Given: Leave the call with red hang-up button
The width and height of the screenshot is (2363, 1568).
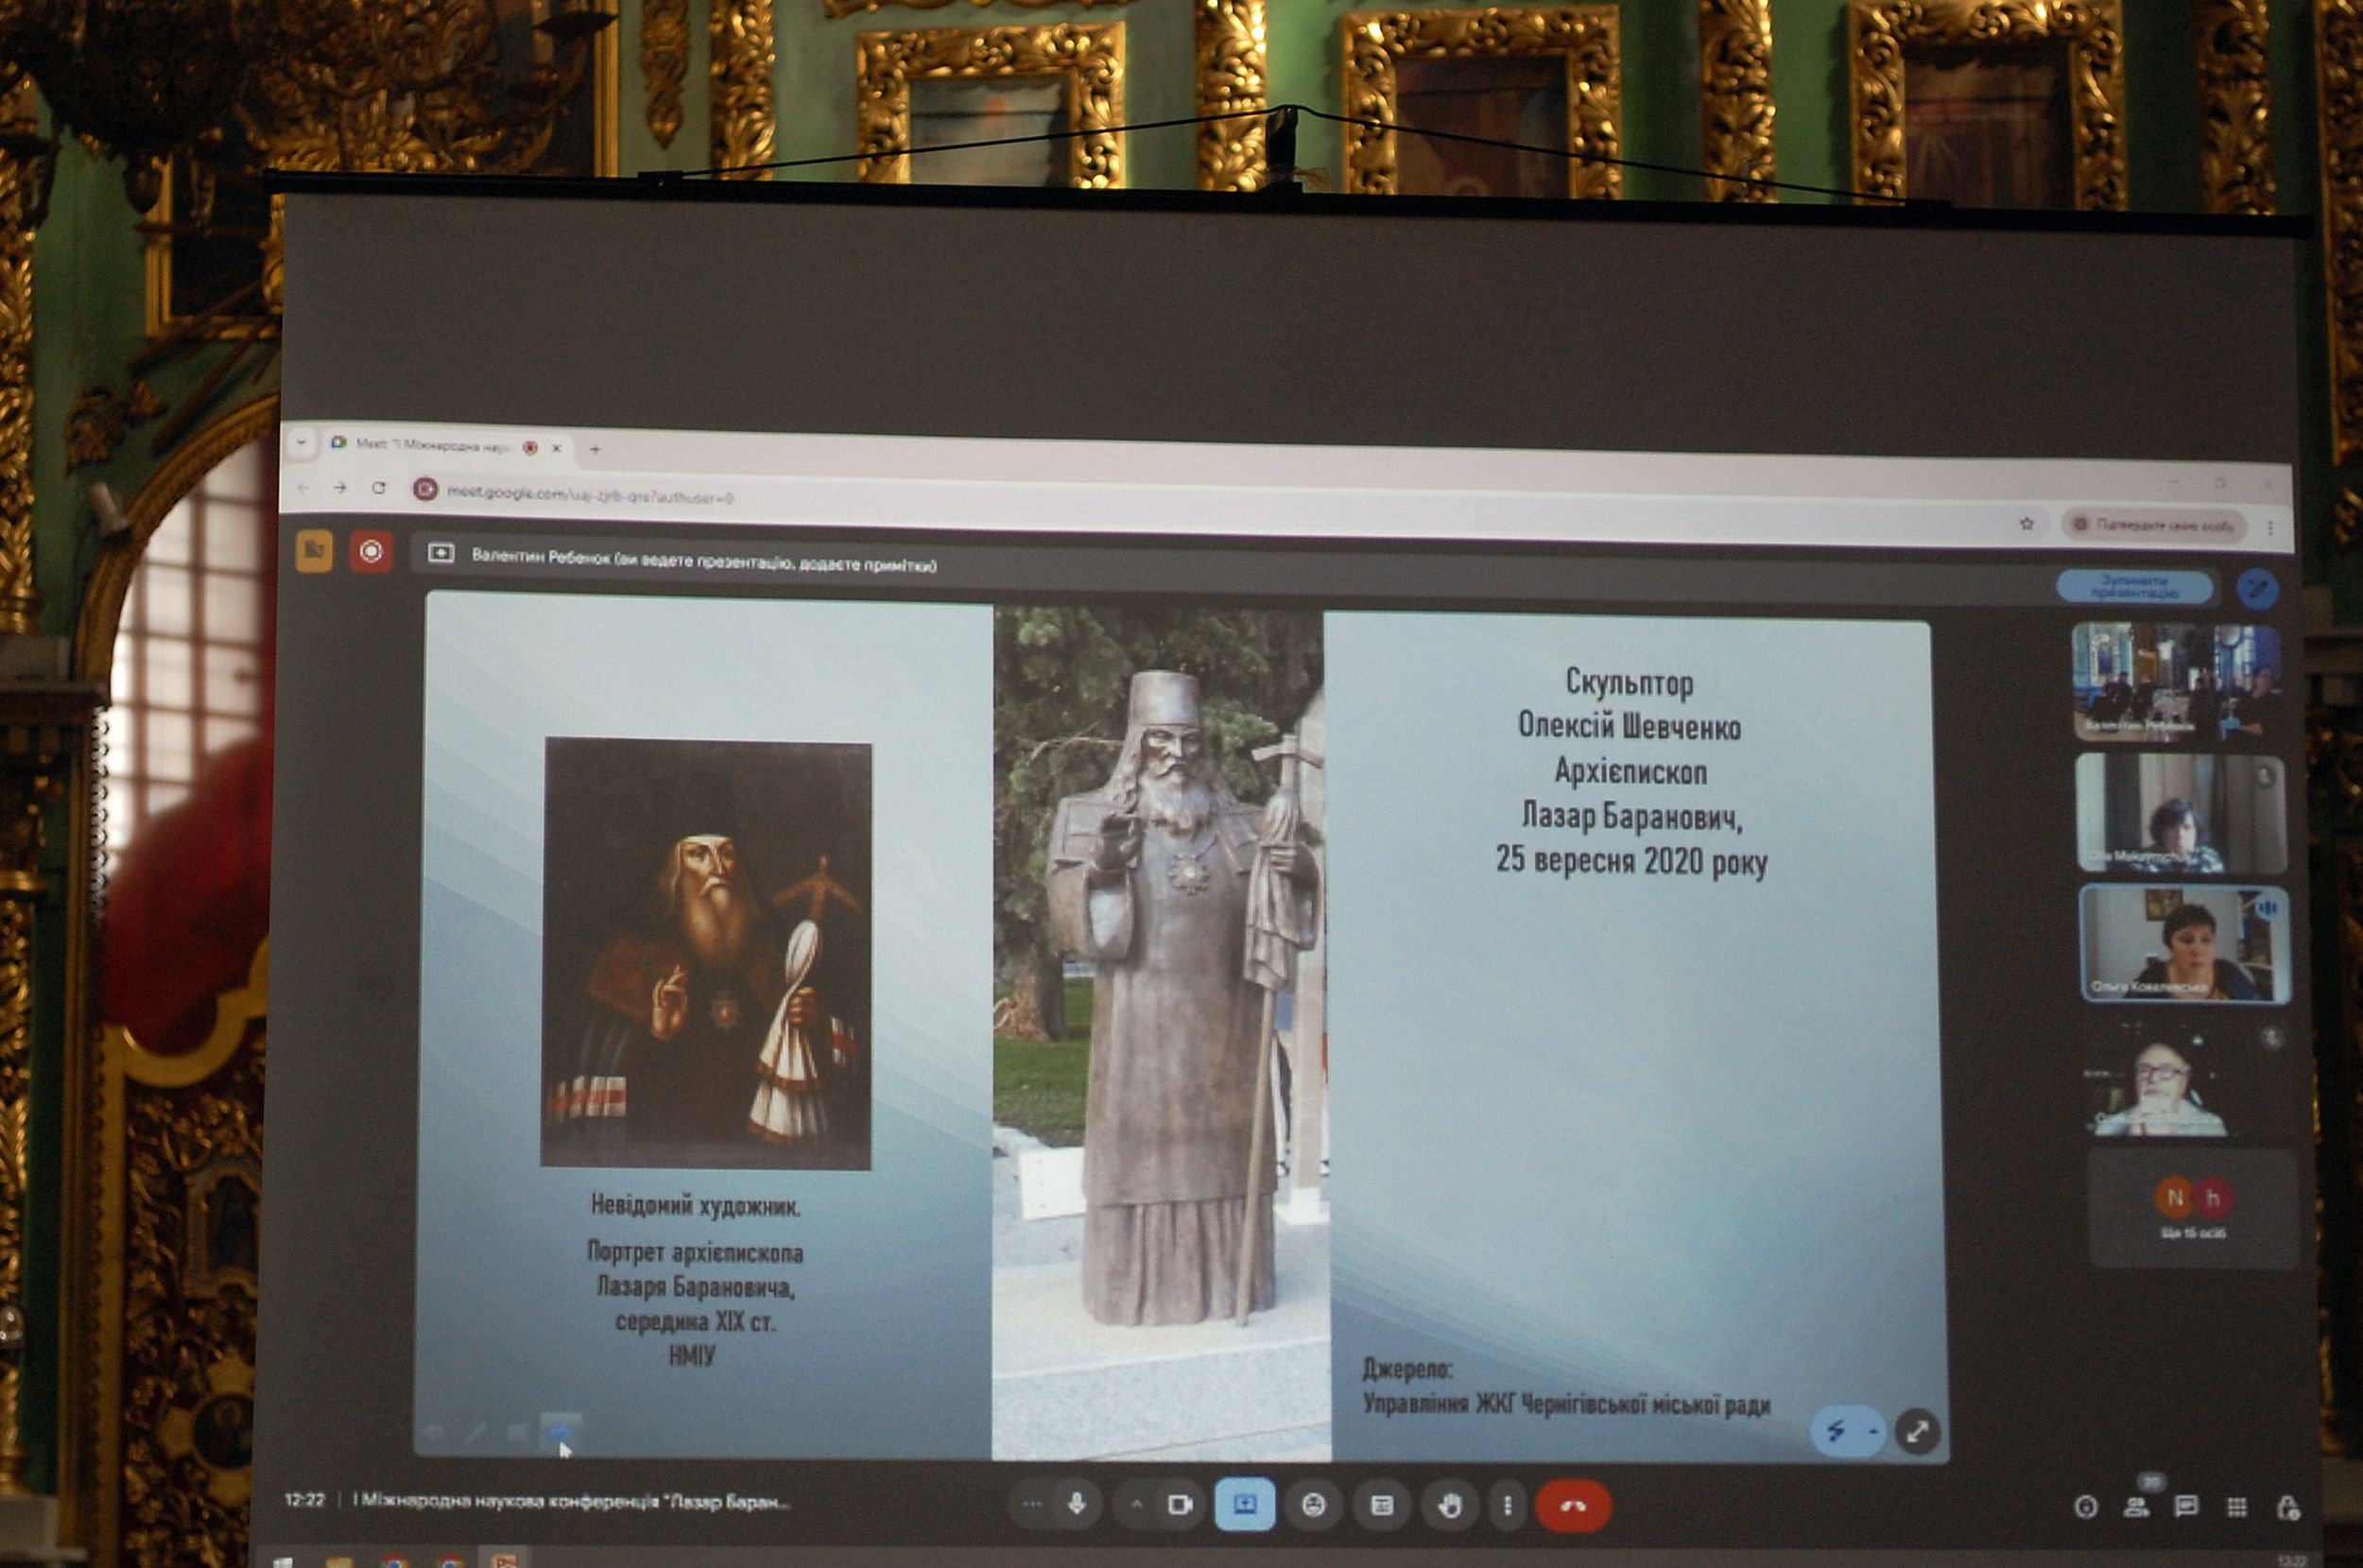Looking at the screenshot, I should 1573,1506.
